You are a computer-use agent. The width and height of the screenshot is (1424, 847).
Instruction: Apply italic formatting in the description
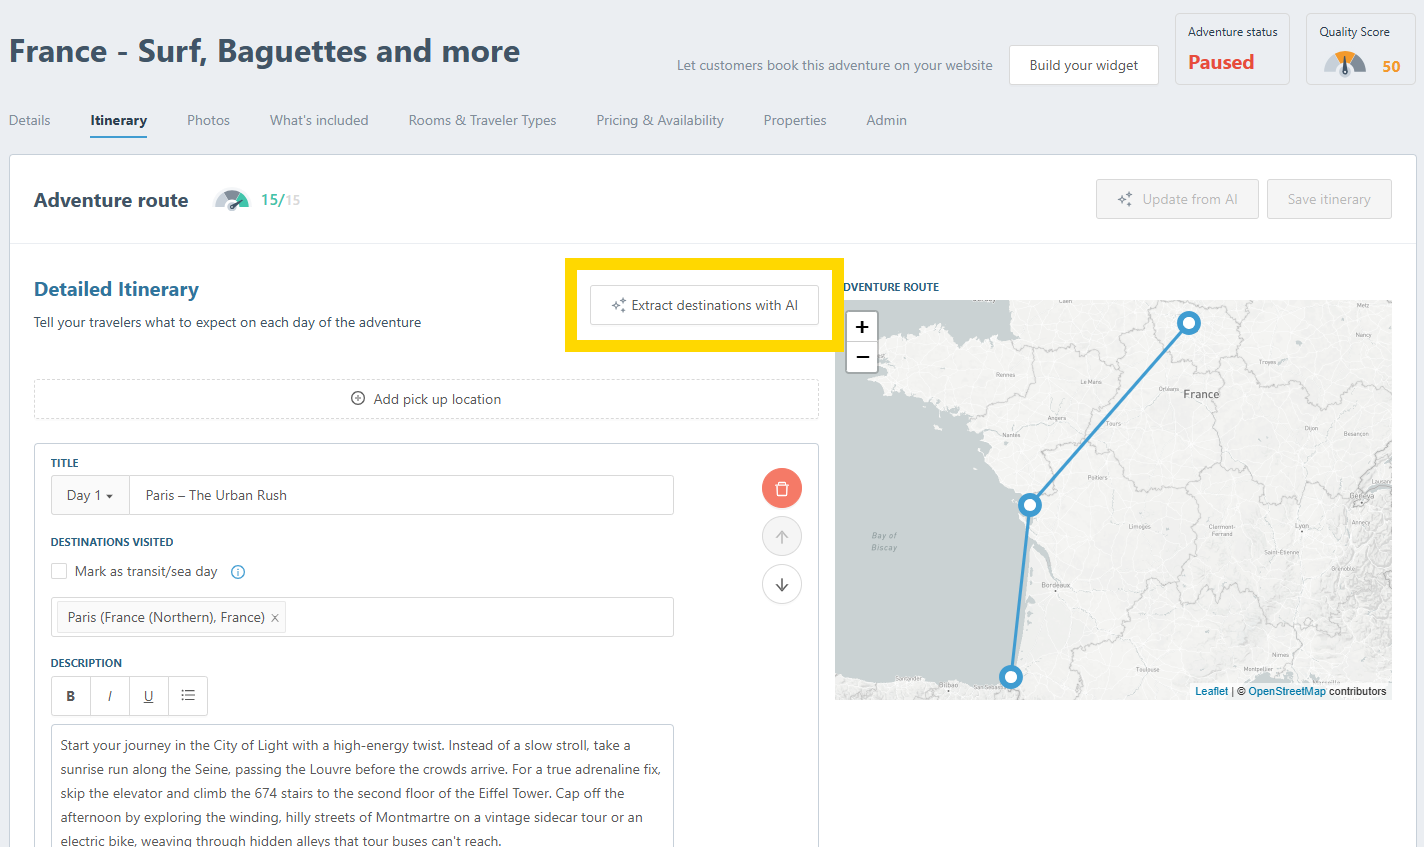(x=110, y=696)
